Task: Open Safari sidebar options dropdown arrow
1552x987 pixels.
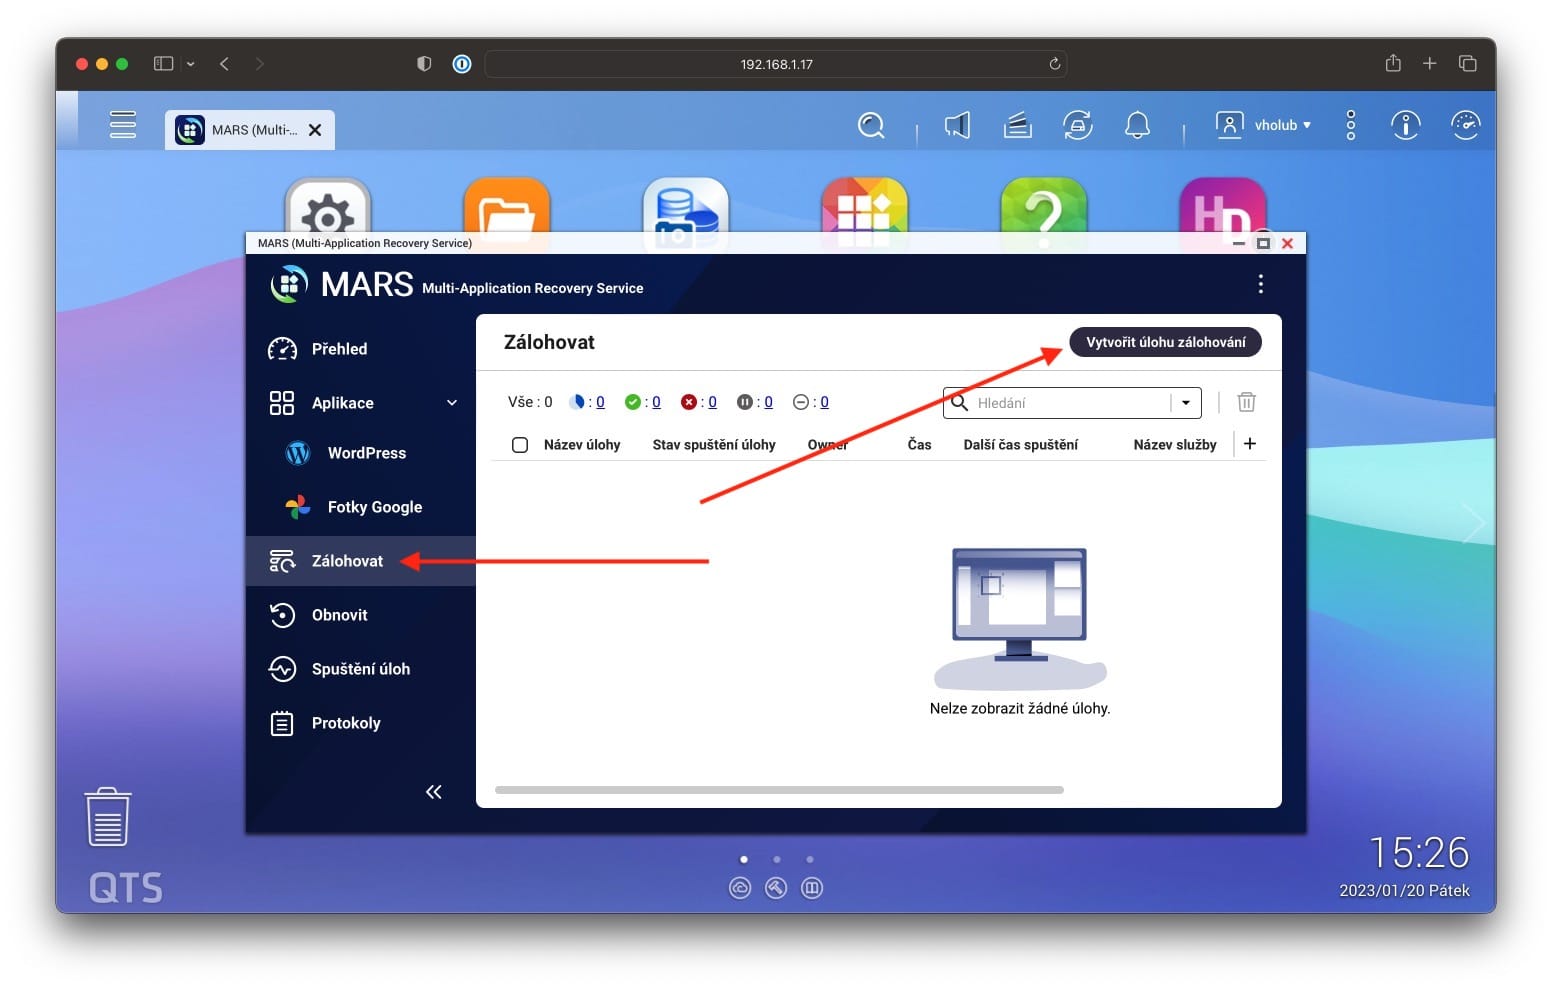Action: [190, 64]
